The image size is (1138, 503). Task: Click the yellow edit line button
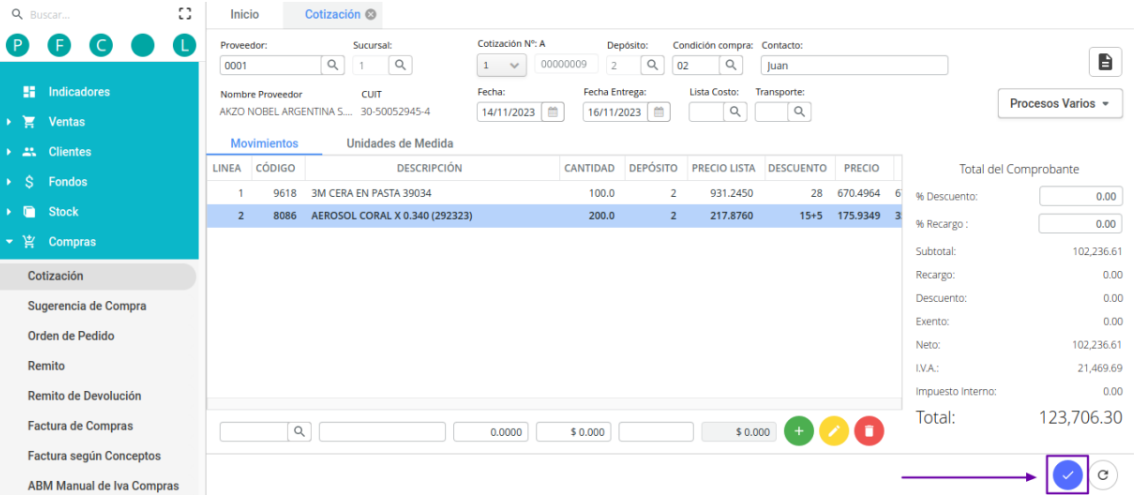[834, 431]
